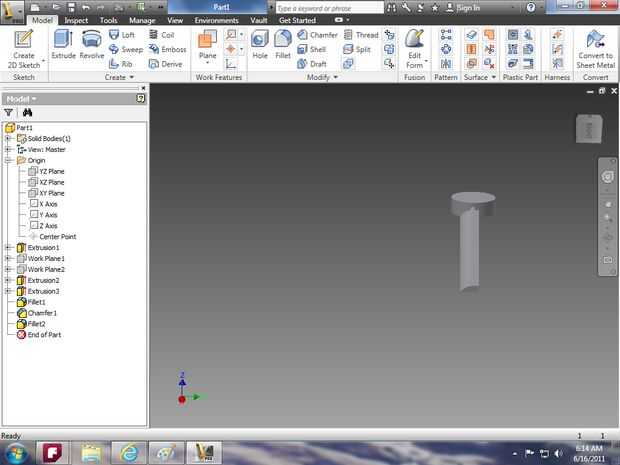The image size is (620, 465).
Task: Select YZ Plane in the browser
Action: click(47, 171)
